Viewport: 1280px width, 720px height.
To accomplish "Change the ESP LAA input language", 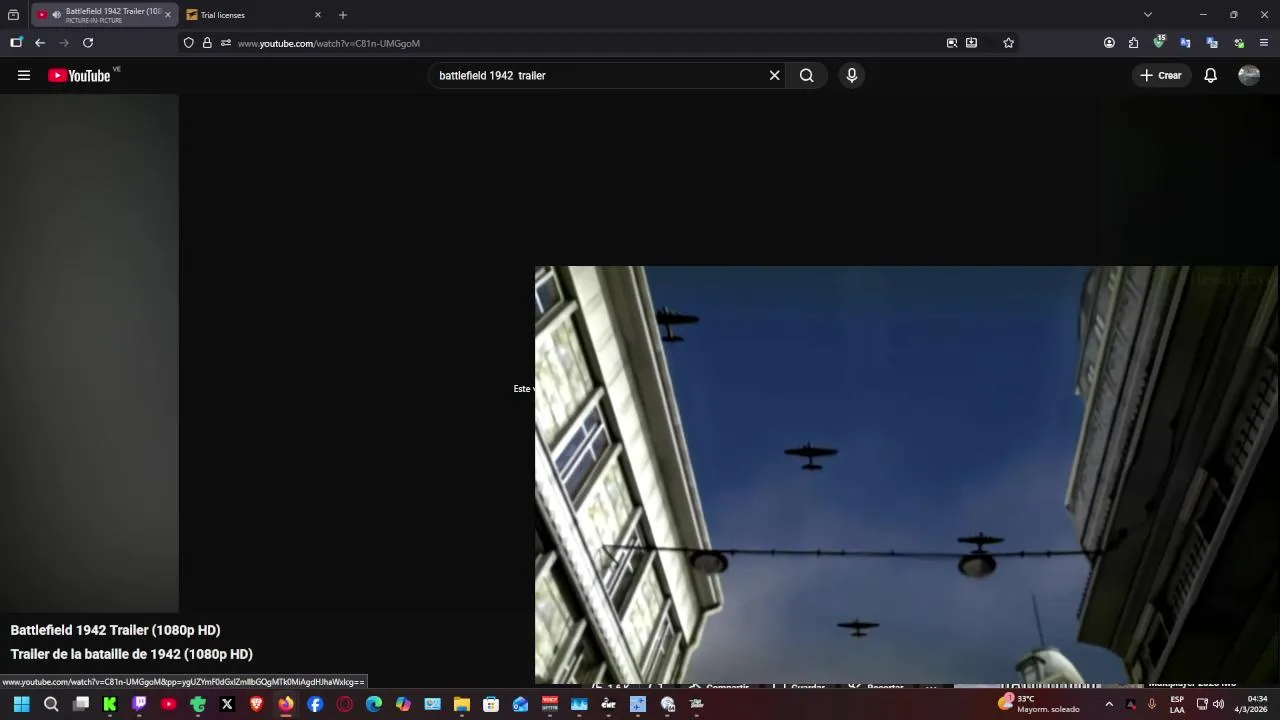I will [x=1177, y=704].
